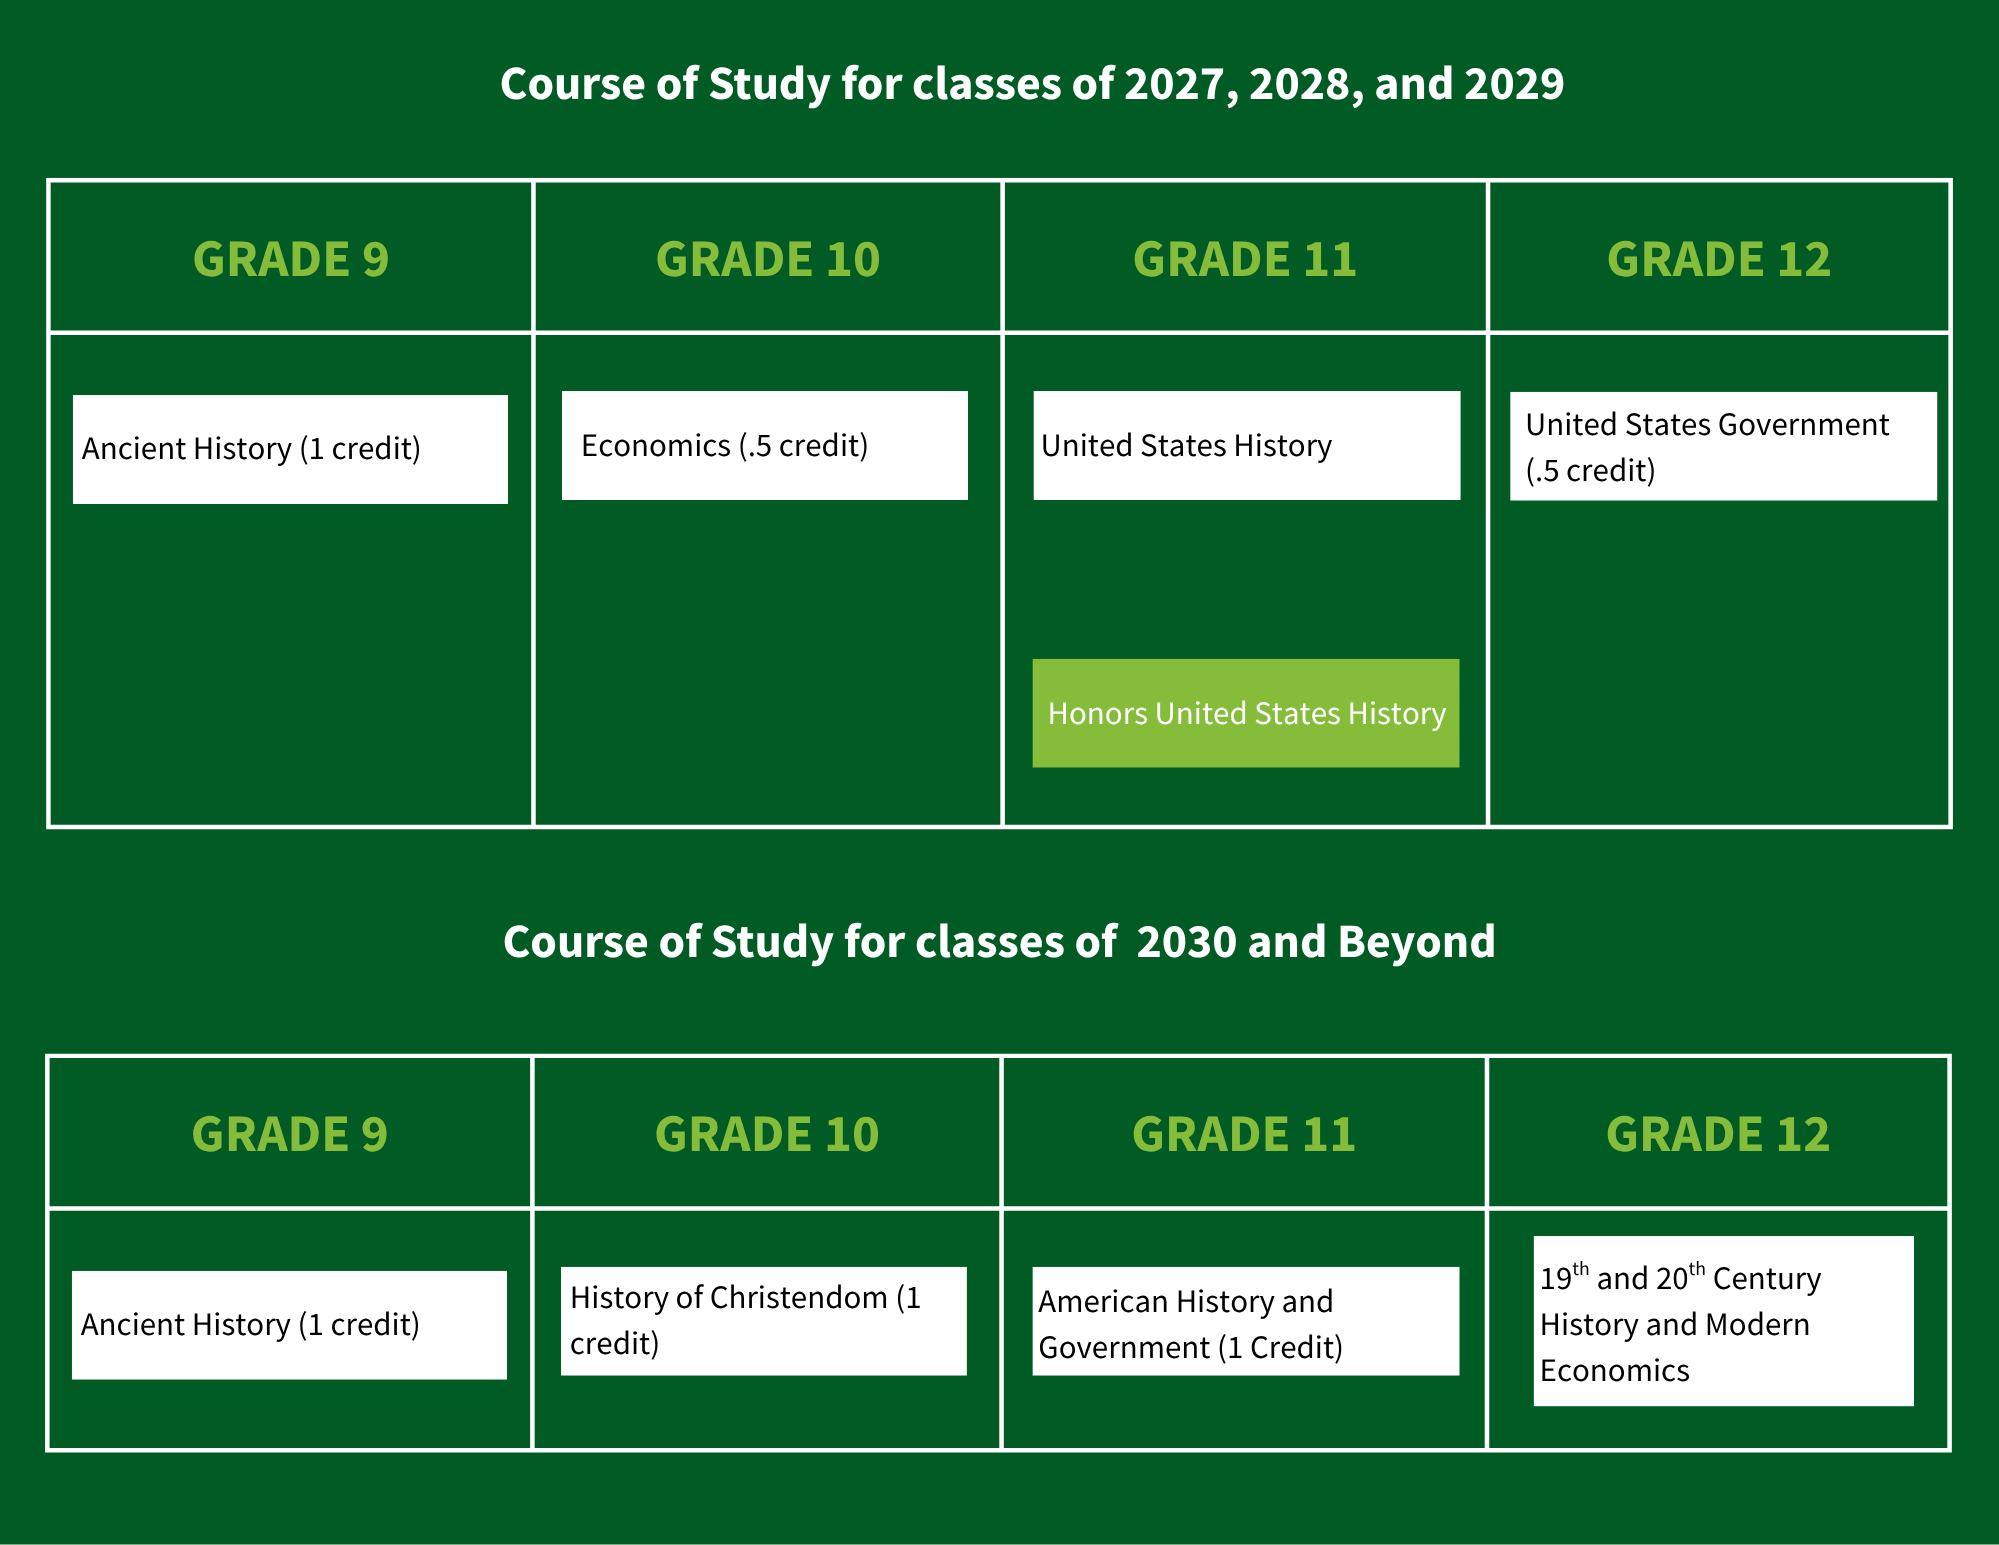Select GRADE 9 header in the 2027-2029 table
This screenshot has width=1999, height=1545.
coord(291,259)
